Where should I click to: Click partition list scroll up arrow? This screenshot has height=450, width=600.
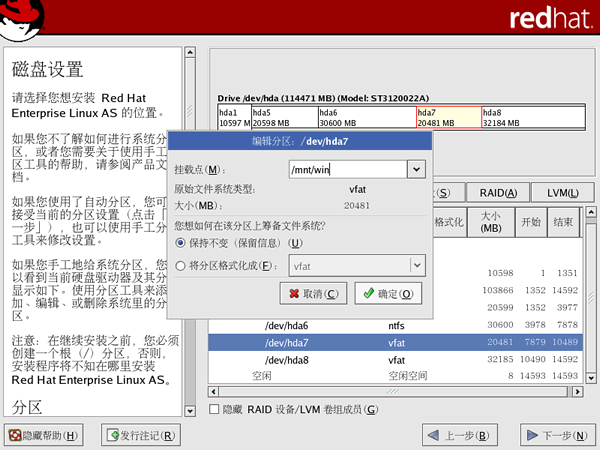[591, 212]
